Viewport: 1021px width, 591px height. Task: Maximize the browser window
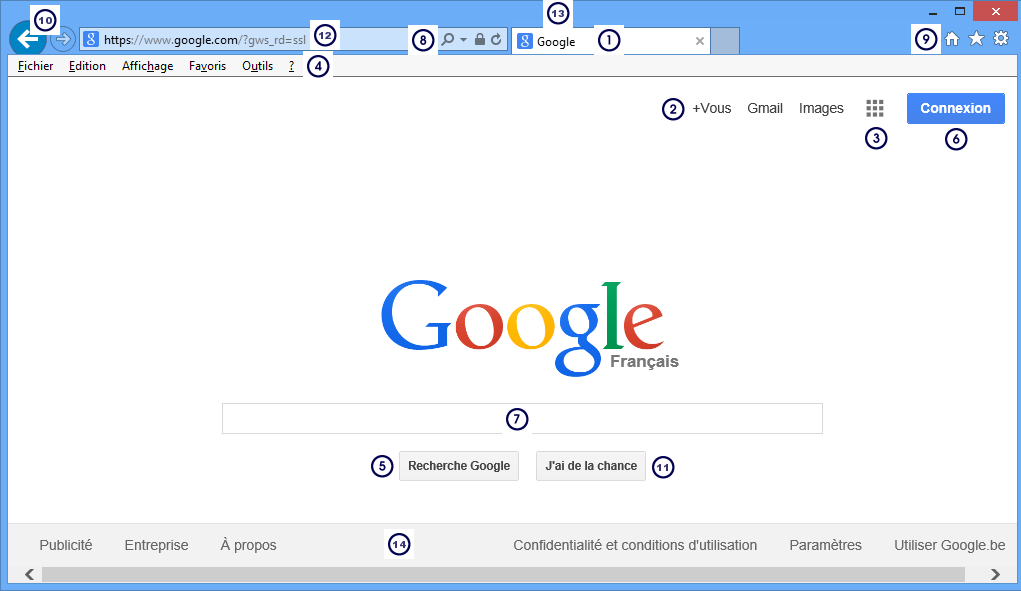pyautogui.click(x=960, y=12)
